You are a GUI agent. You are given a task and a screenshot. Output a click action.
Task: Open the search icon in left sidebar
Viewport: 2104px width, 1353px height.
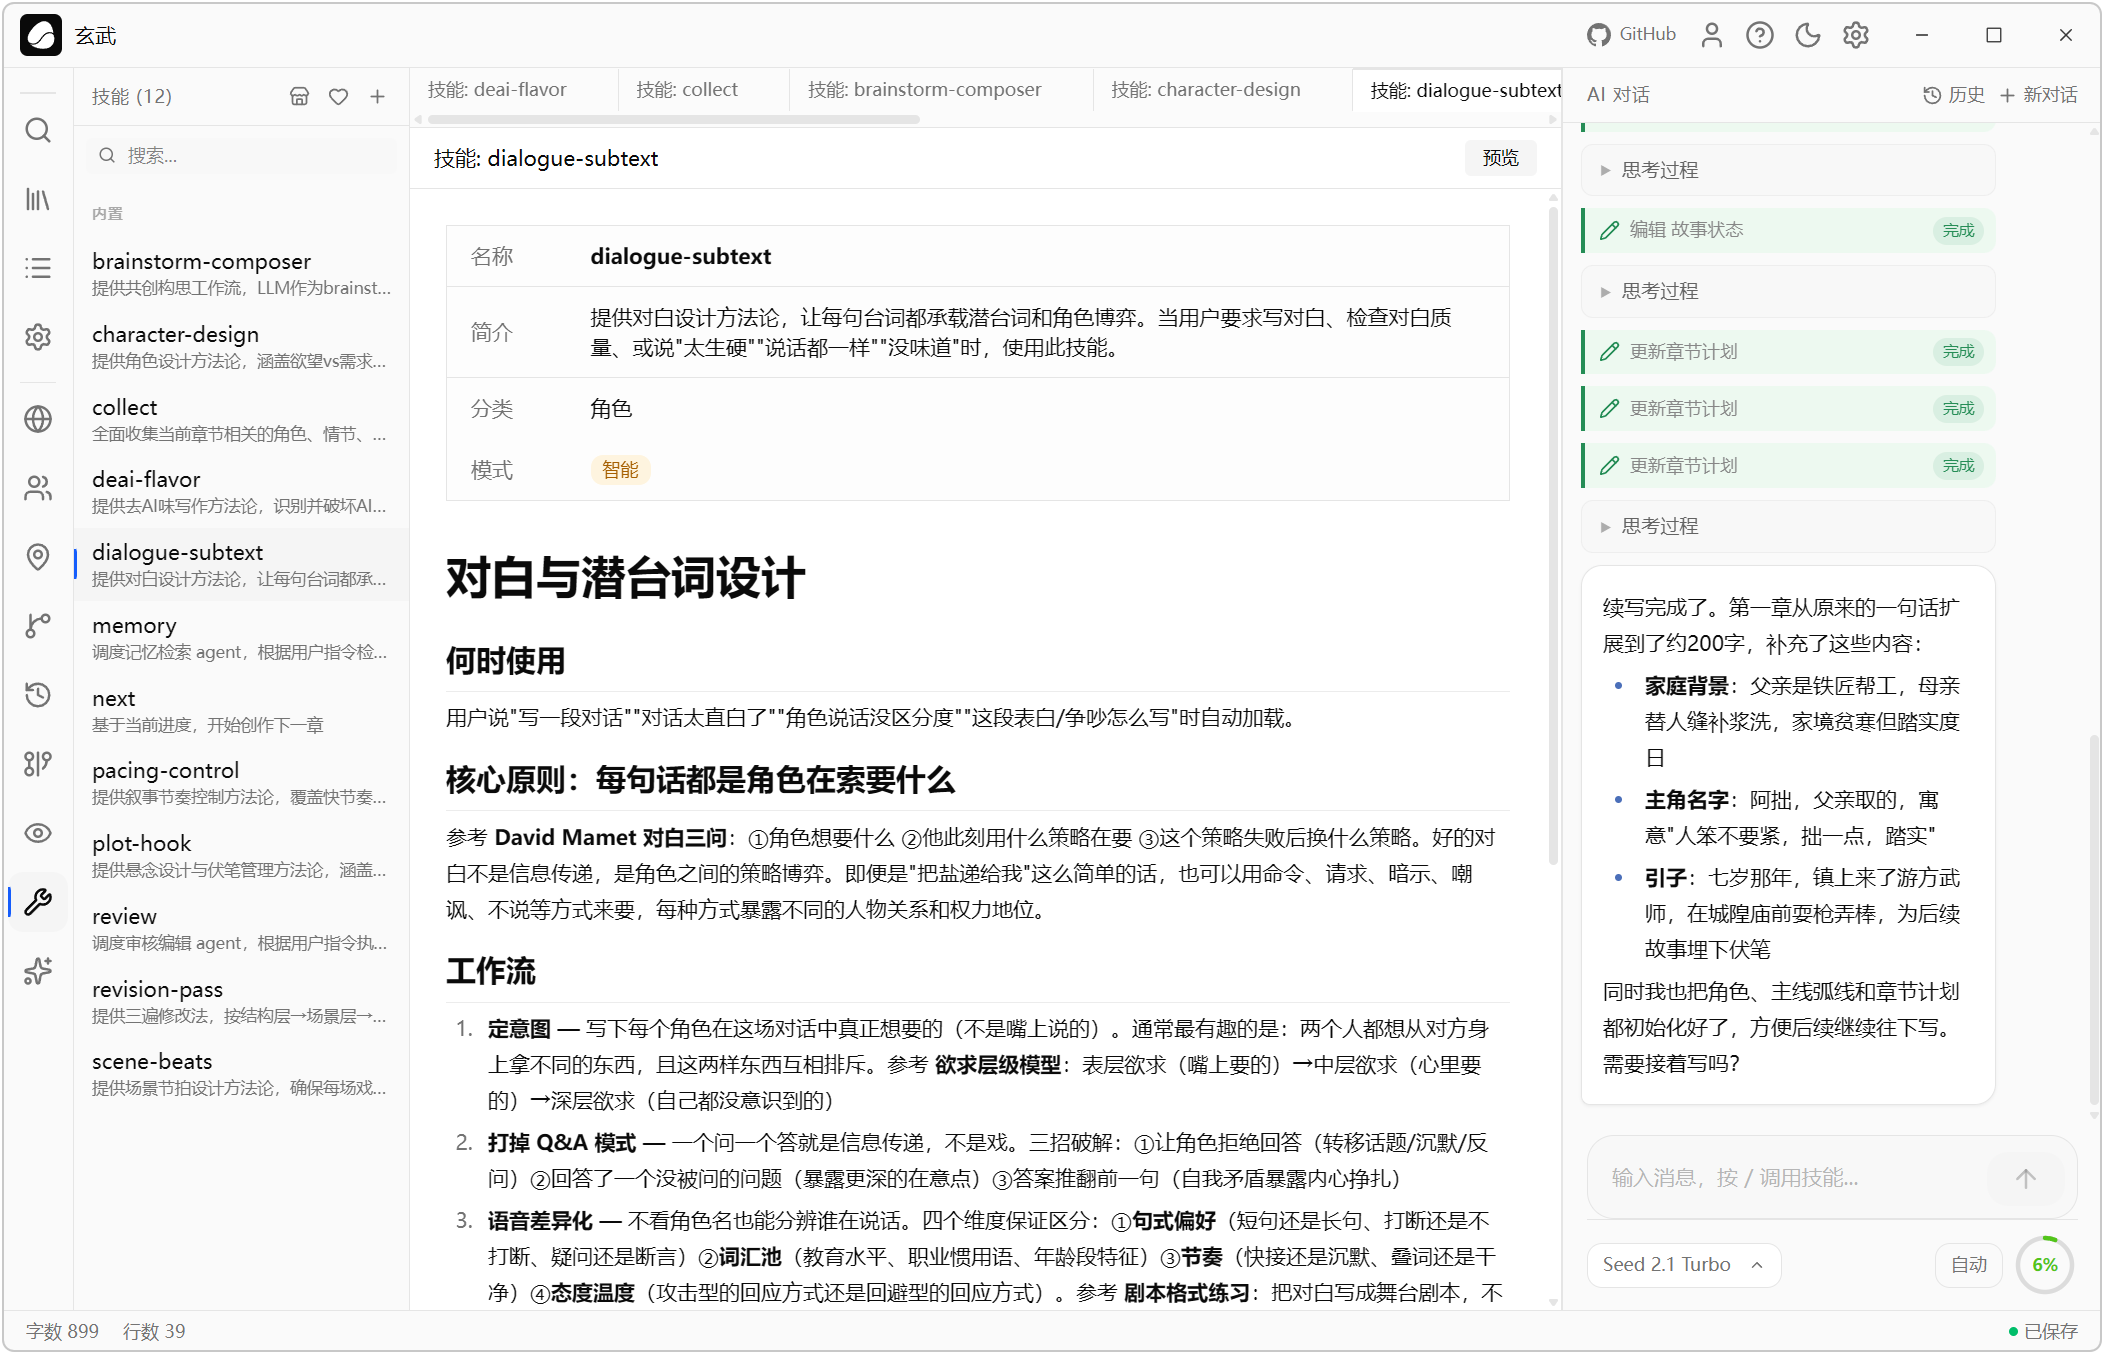tap(38, 130)
